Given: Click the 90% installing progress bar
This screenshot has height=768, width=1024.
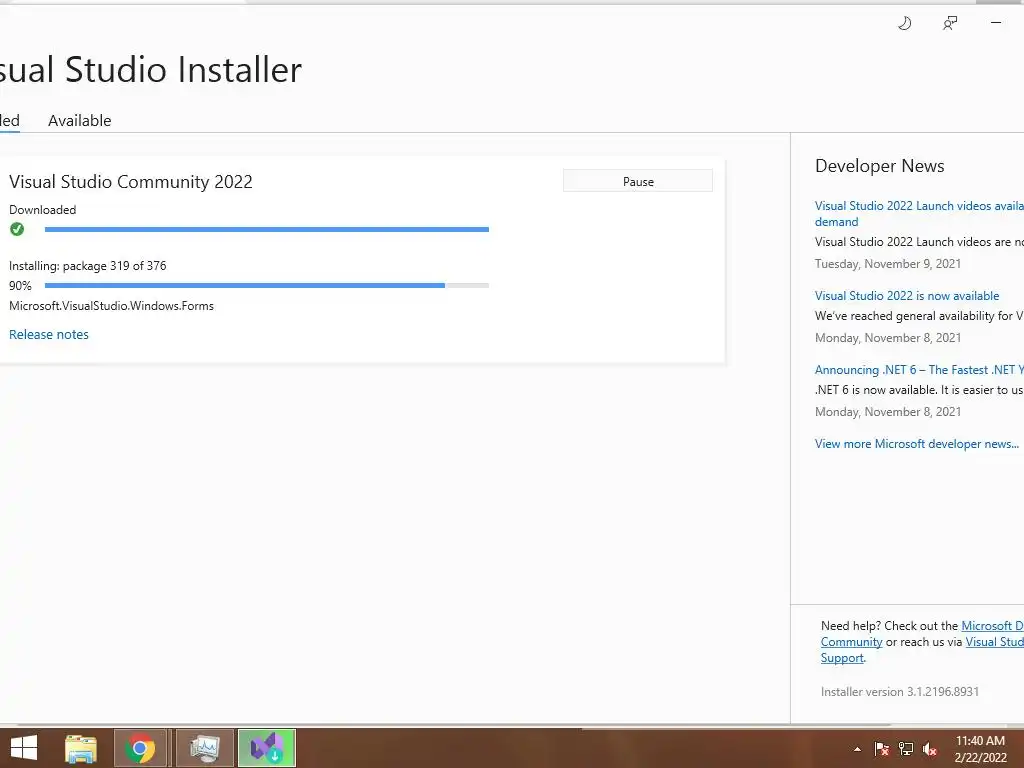Looking at the screenshot, I should (x=266, y=285).
